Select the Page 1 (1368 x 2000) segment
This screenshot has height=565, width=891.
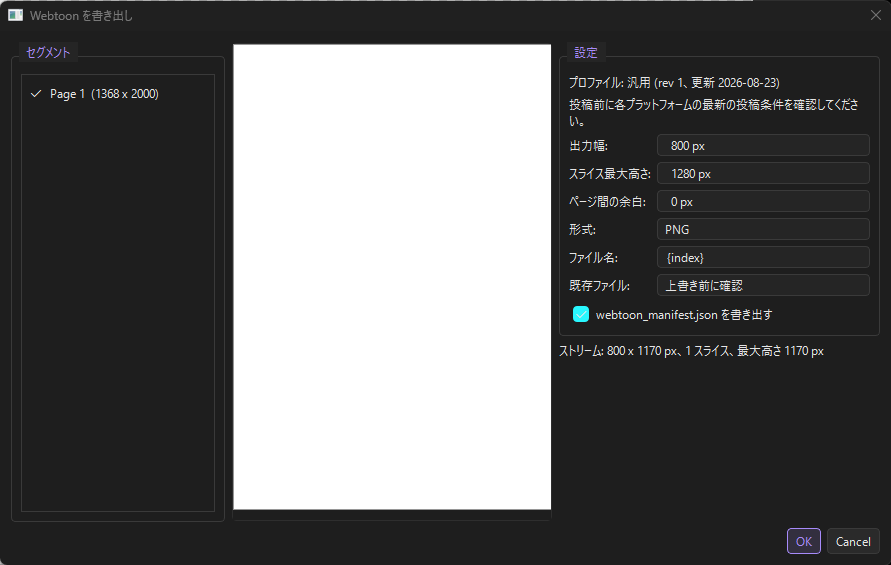118,94
